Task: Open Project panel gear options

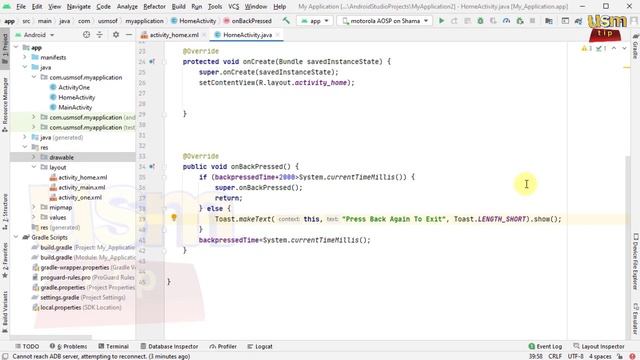Action: [x=116, y=35]
